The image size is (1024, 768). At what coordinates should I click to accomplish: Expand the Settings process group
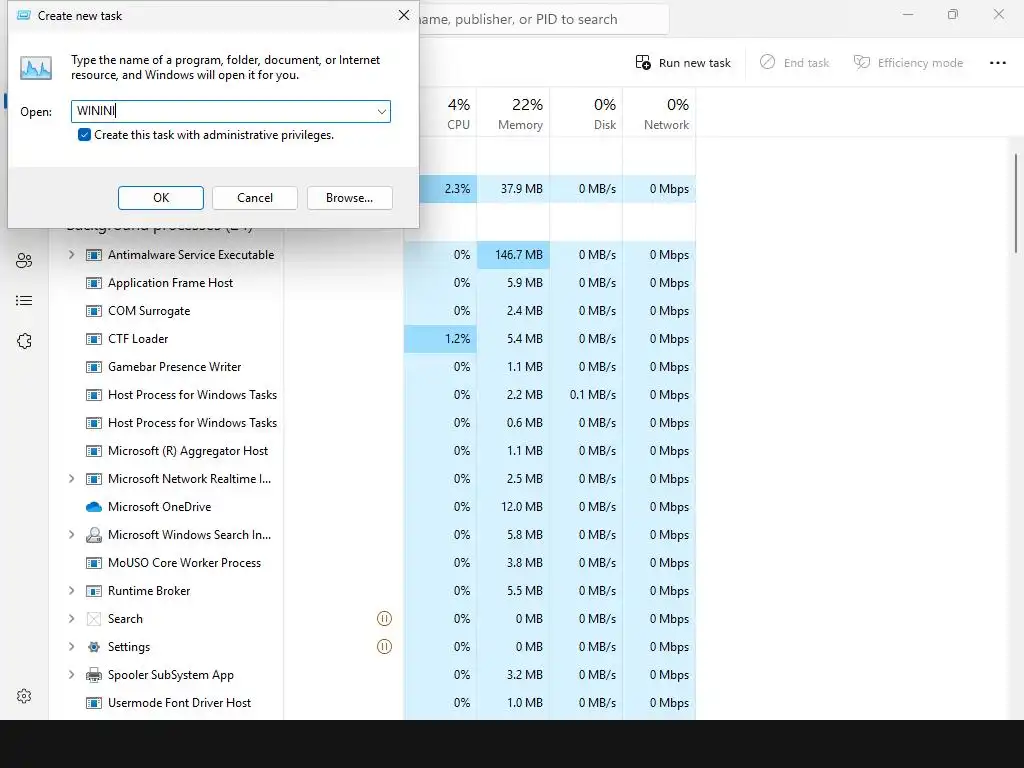click(x=71, y=647)
